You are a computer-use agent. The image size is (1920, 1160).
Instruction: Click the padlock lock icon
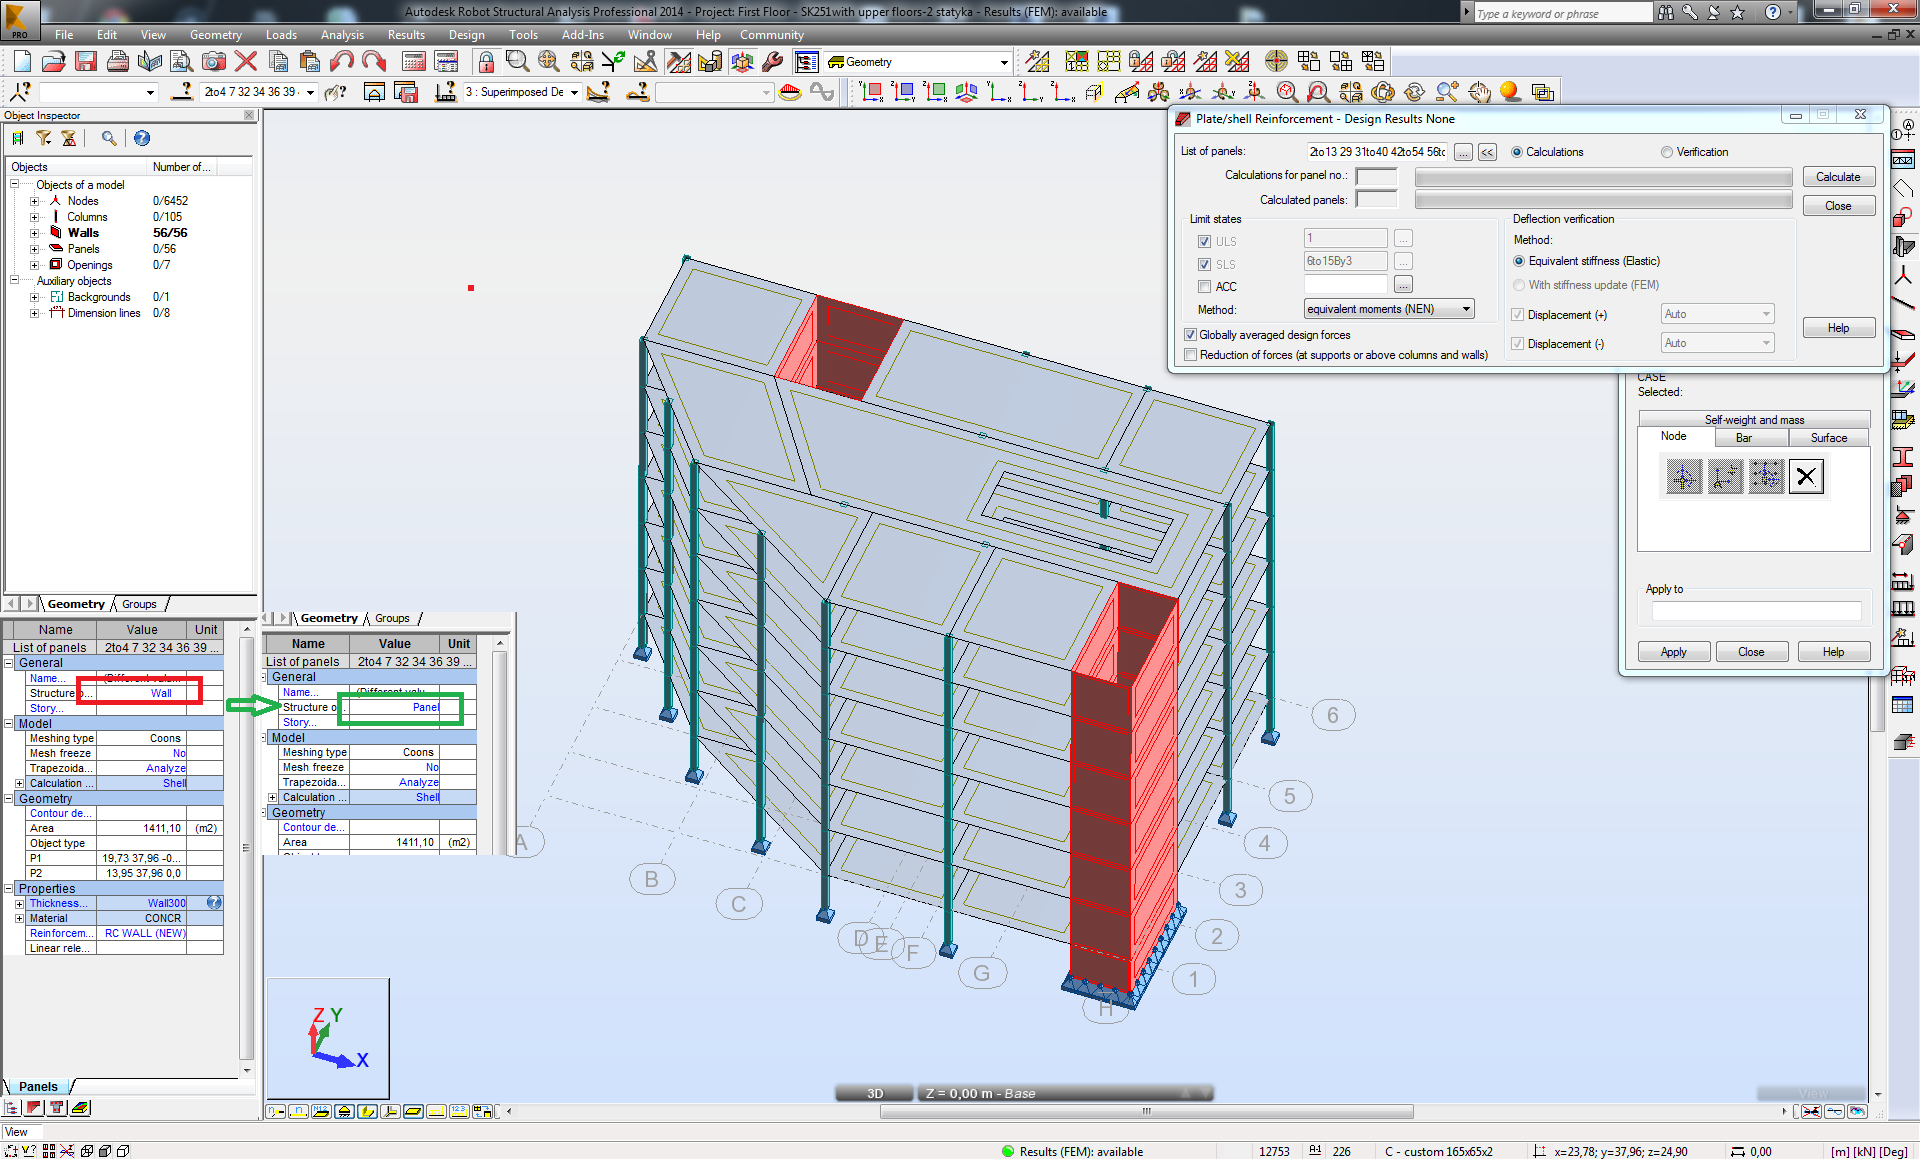(486, 62)
